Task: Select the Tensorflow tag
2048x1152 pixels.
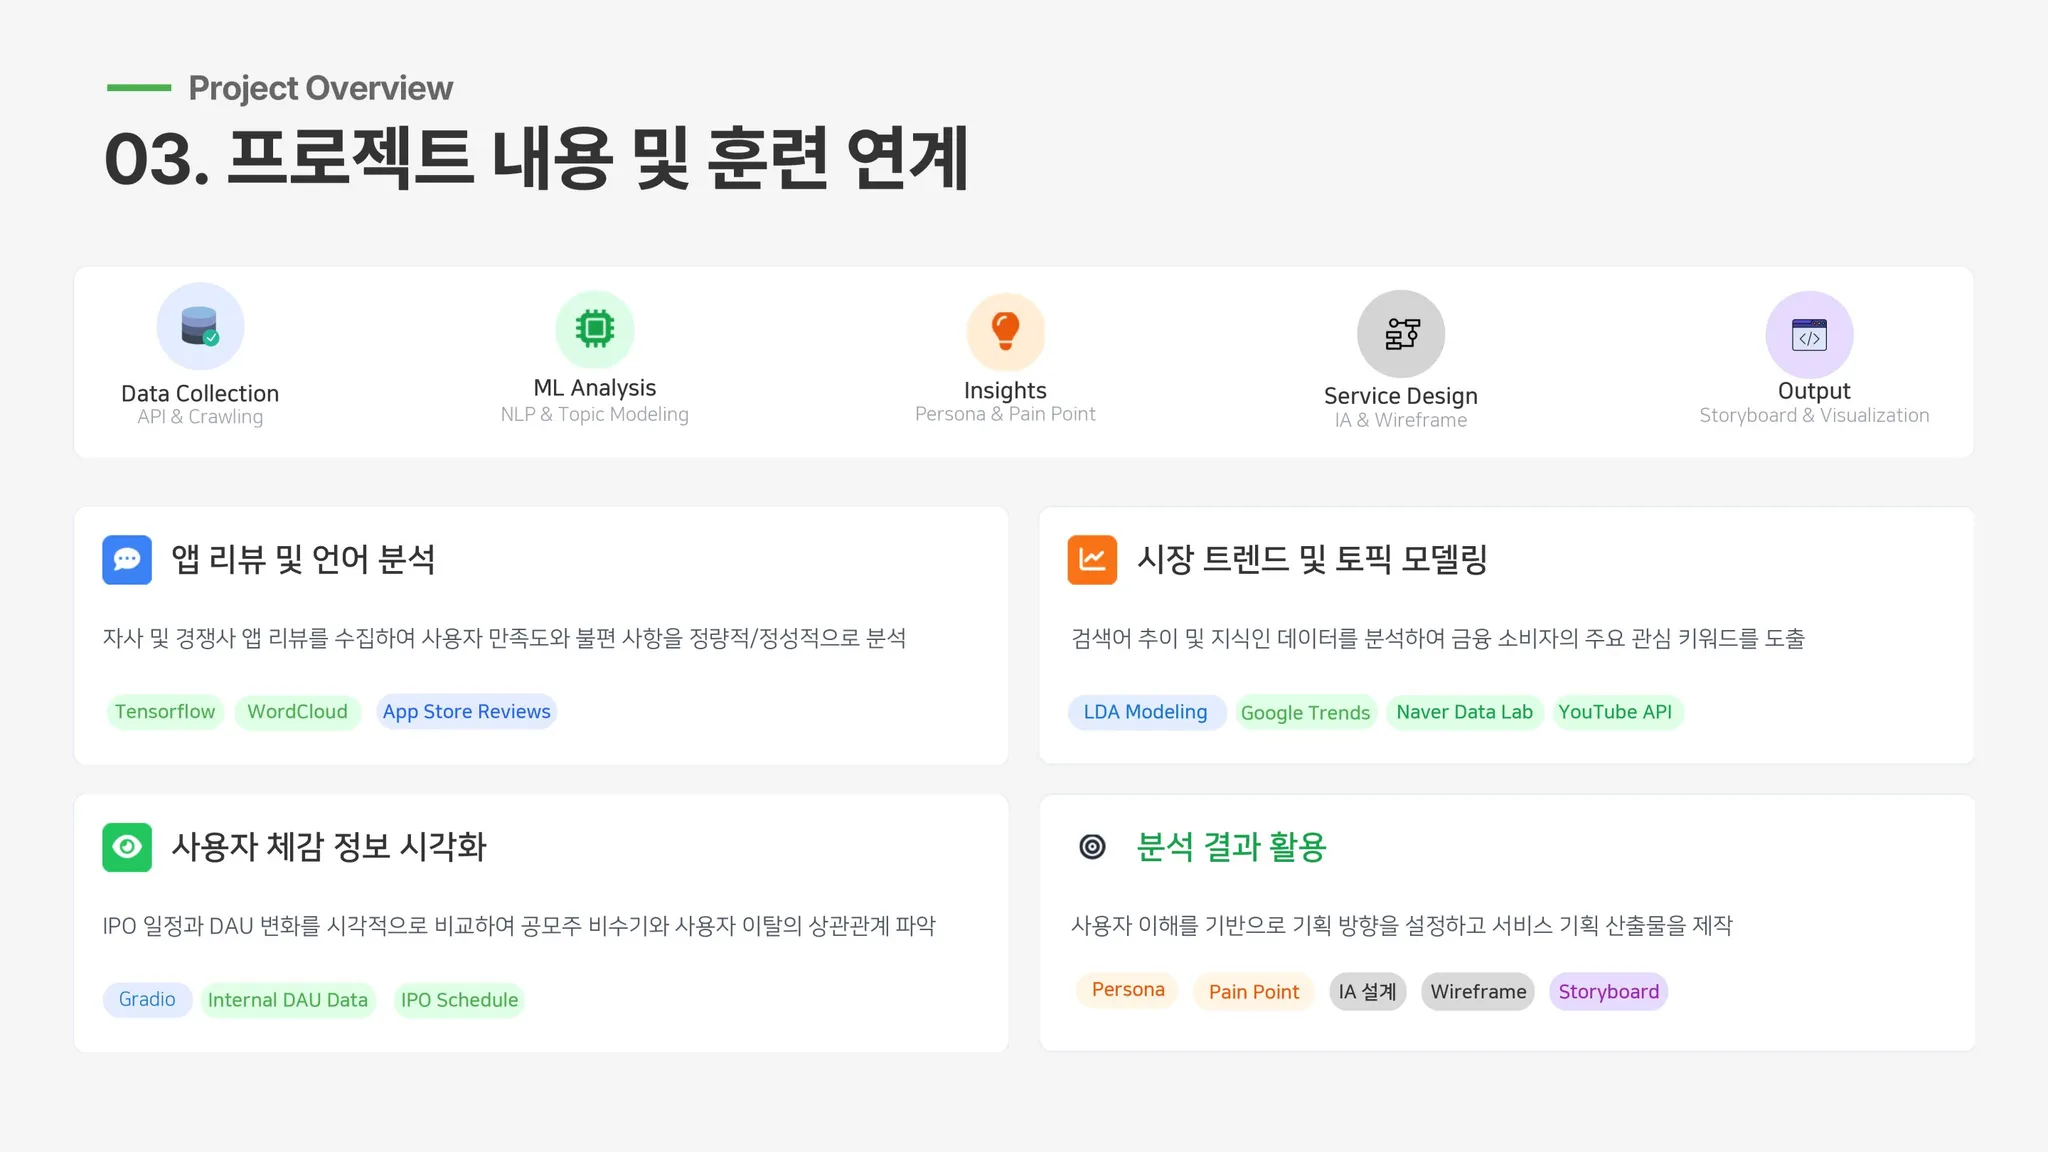Action: click(165, 712)
